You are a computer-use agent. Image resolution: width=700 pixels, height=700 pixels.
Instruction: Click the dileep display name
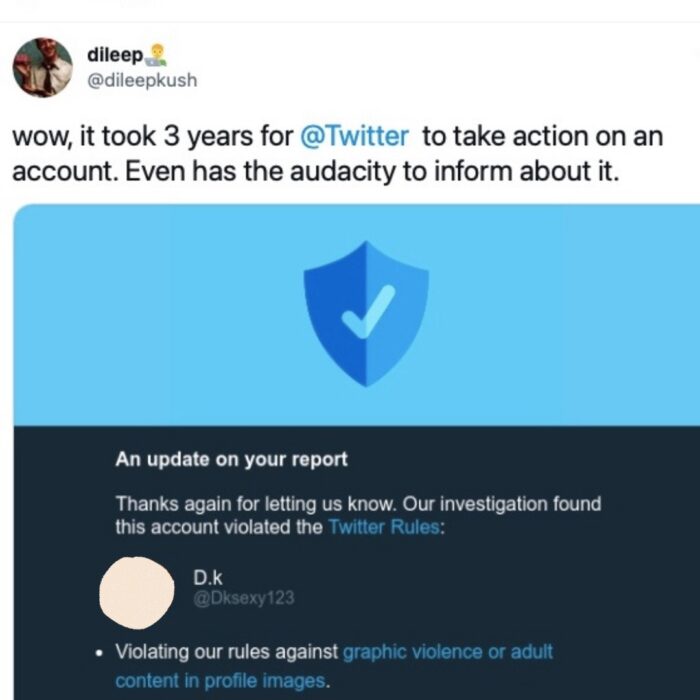[x=115, y=55]
